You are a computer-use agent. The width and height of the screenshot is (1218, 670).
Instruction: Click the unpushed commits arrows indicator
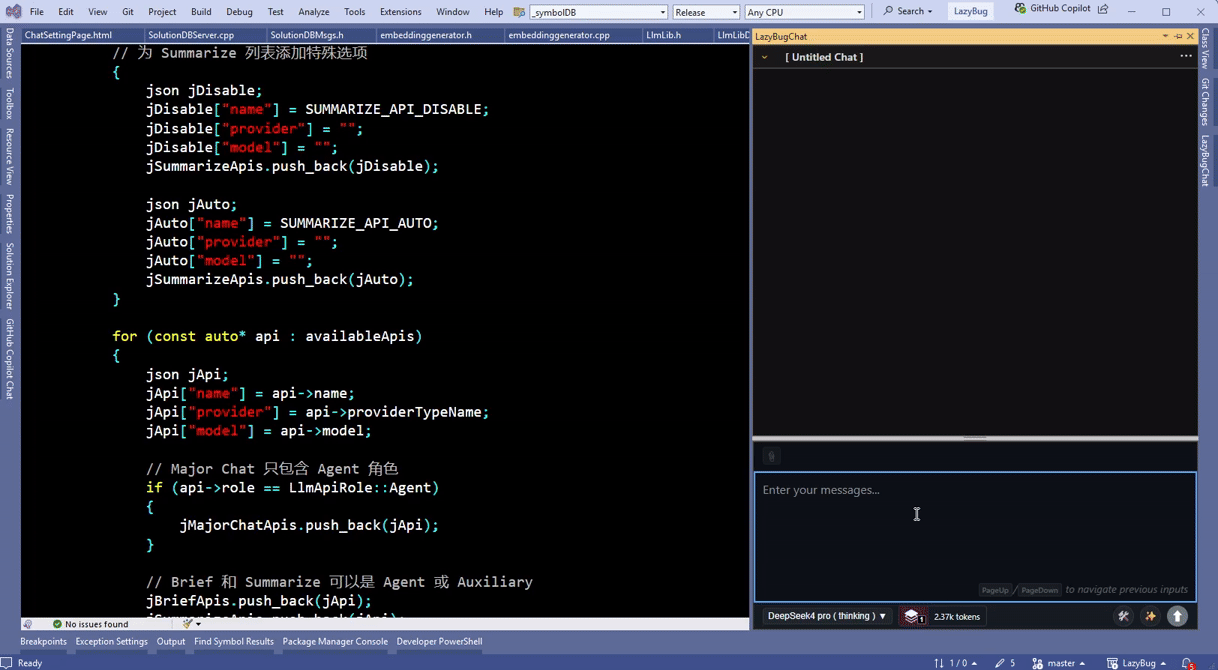click(x=955, y=663)
